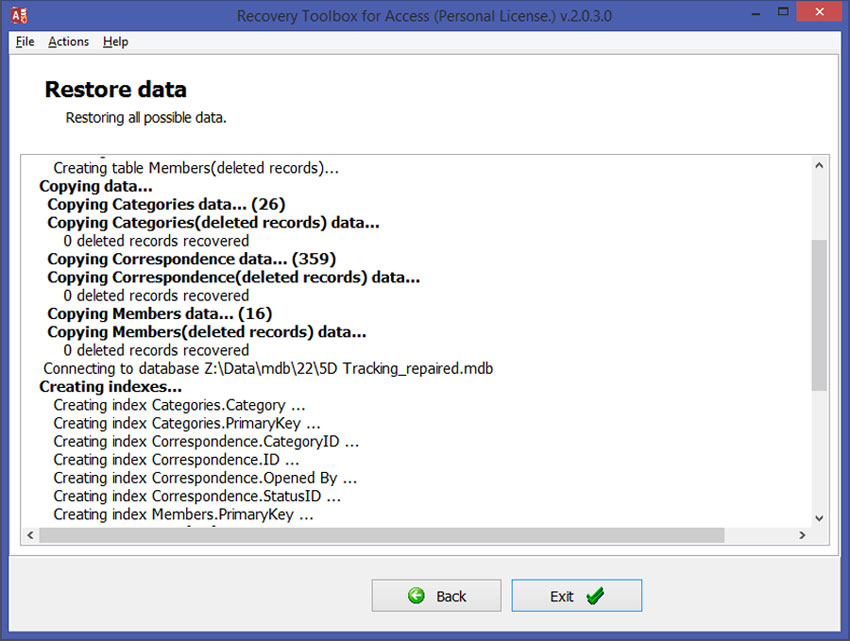The width and height of the screenshot is (850, 641).
Task: Select 'Creating index Correspondence.StatusID' line
Action: (197, 496)
